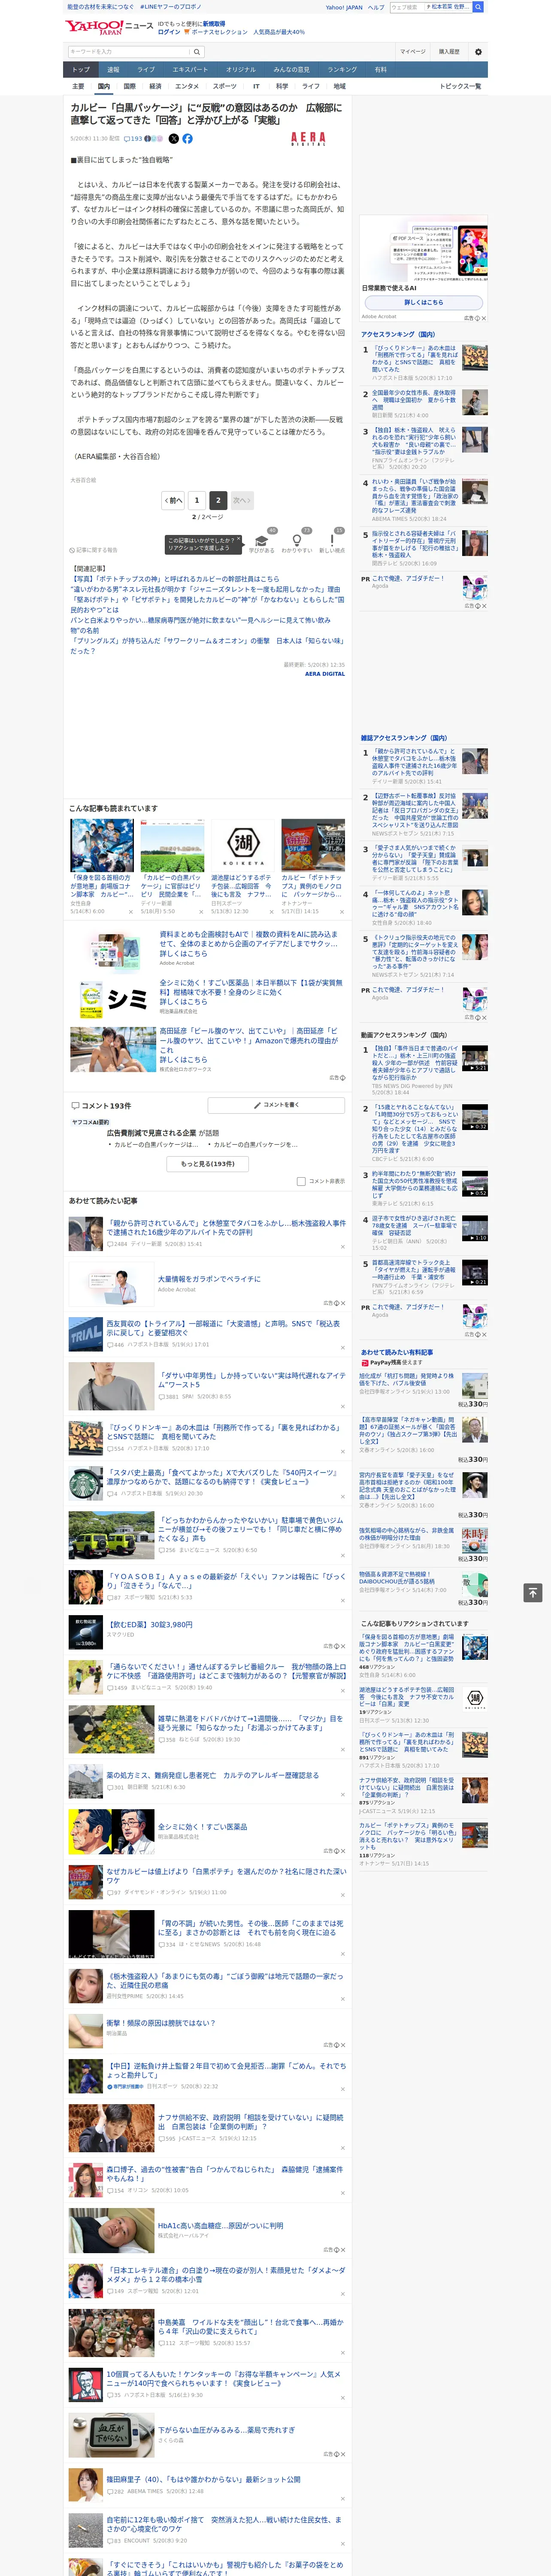Click the keyword search magnifier icon
Viewport: 551px width, 2576px height.
pos(197,51)
